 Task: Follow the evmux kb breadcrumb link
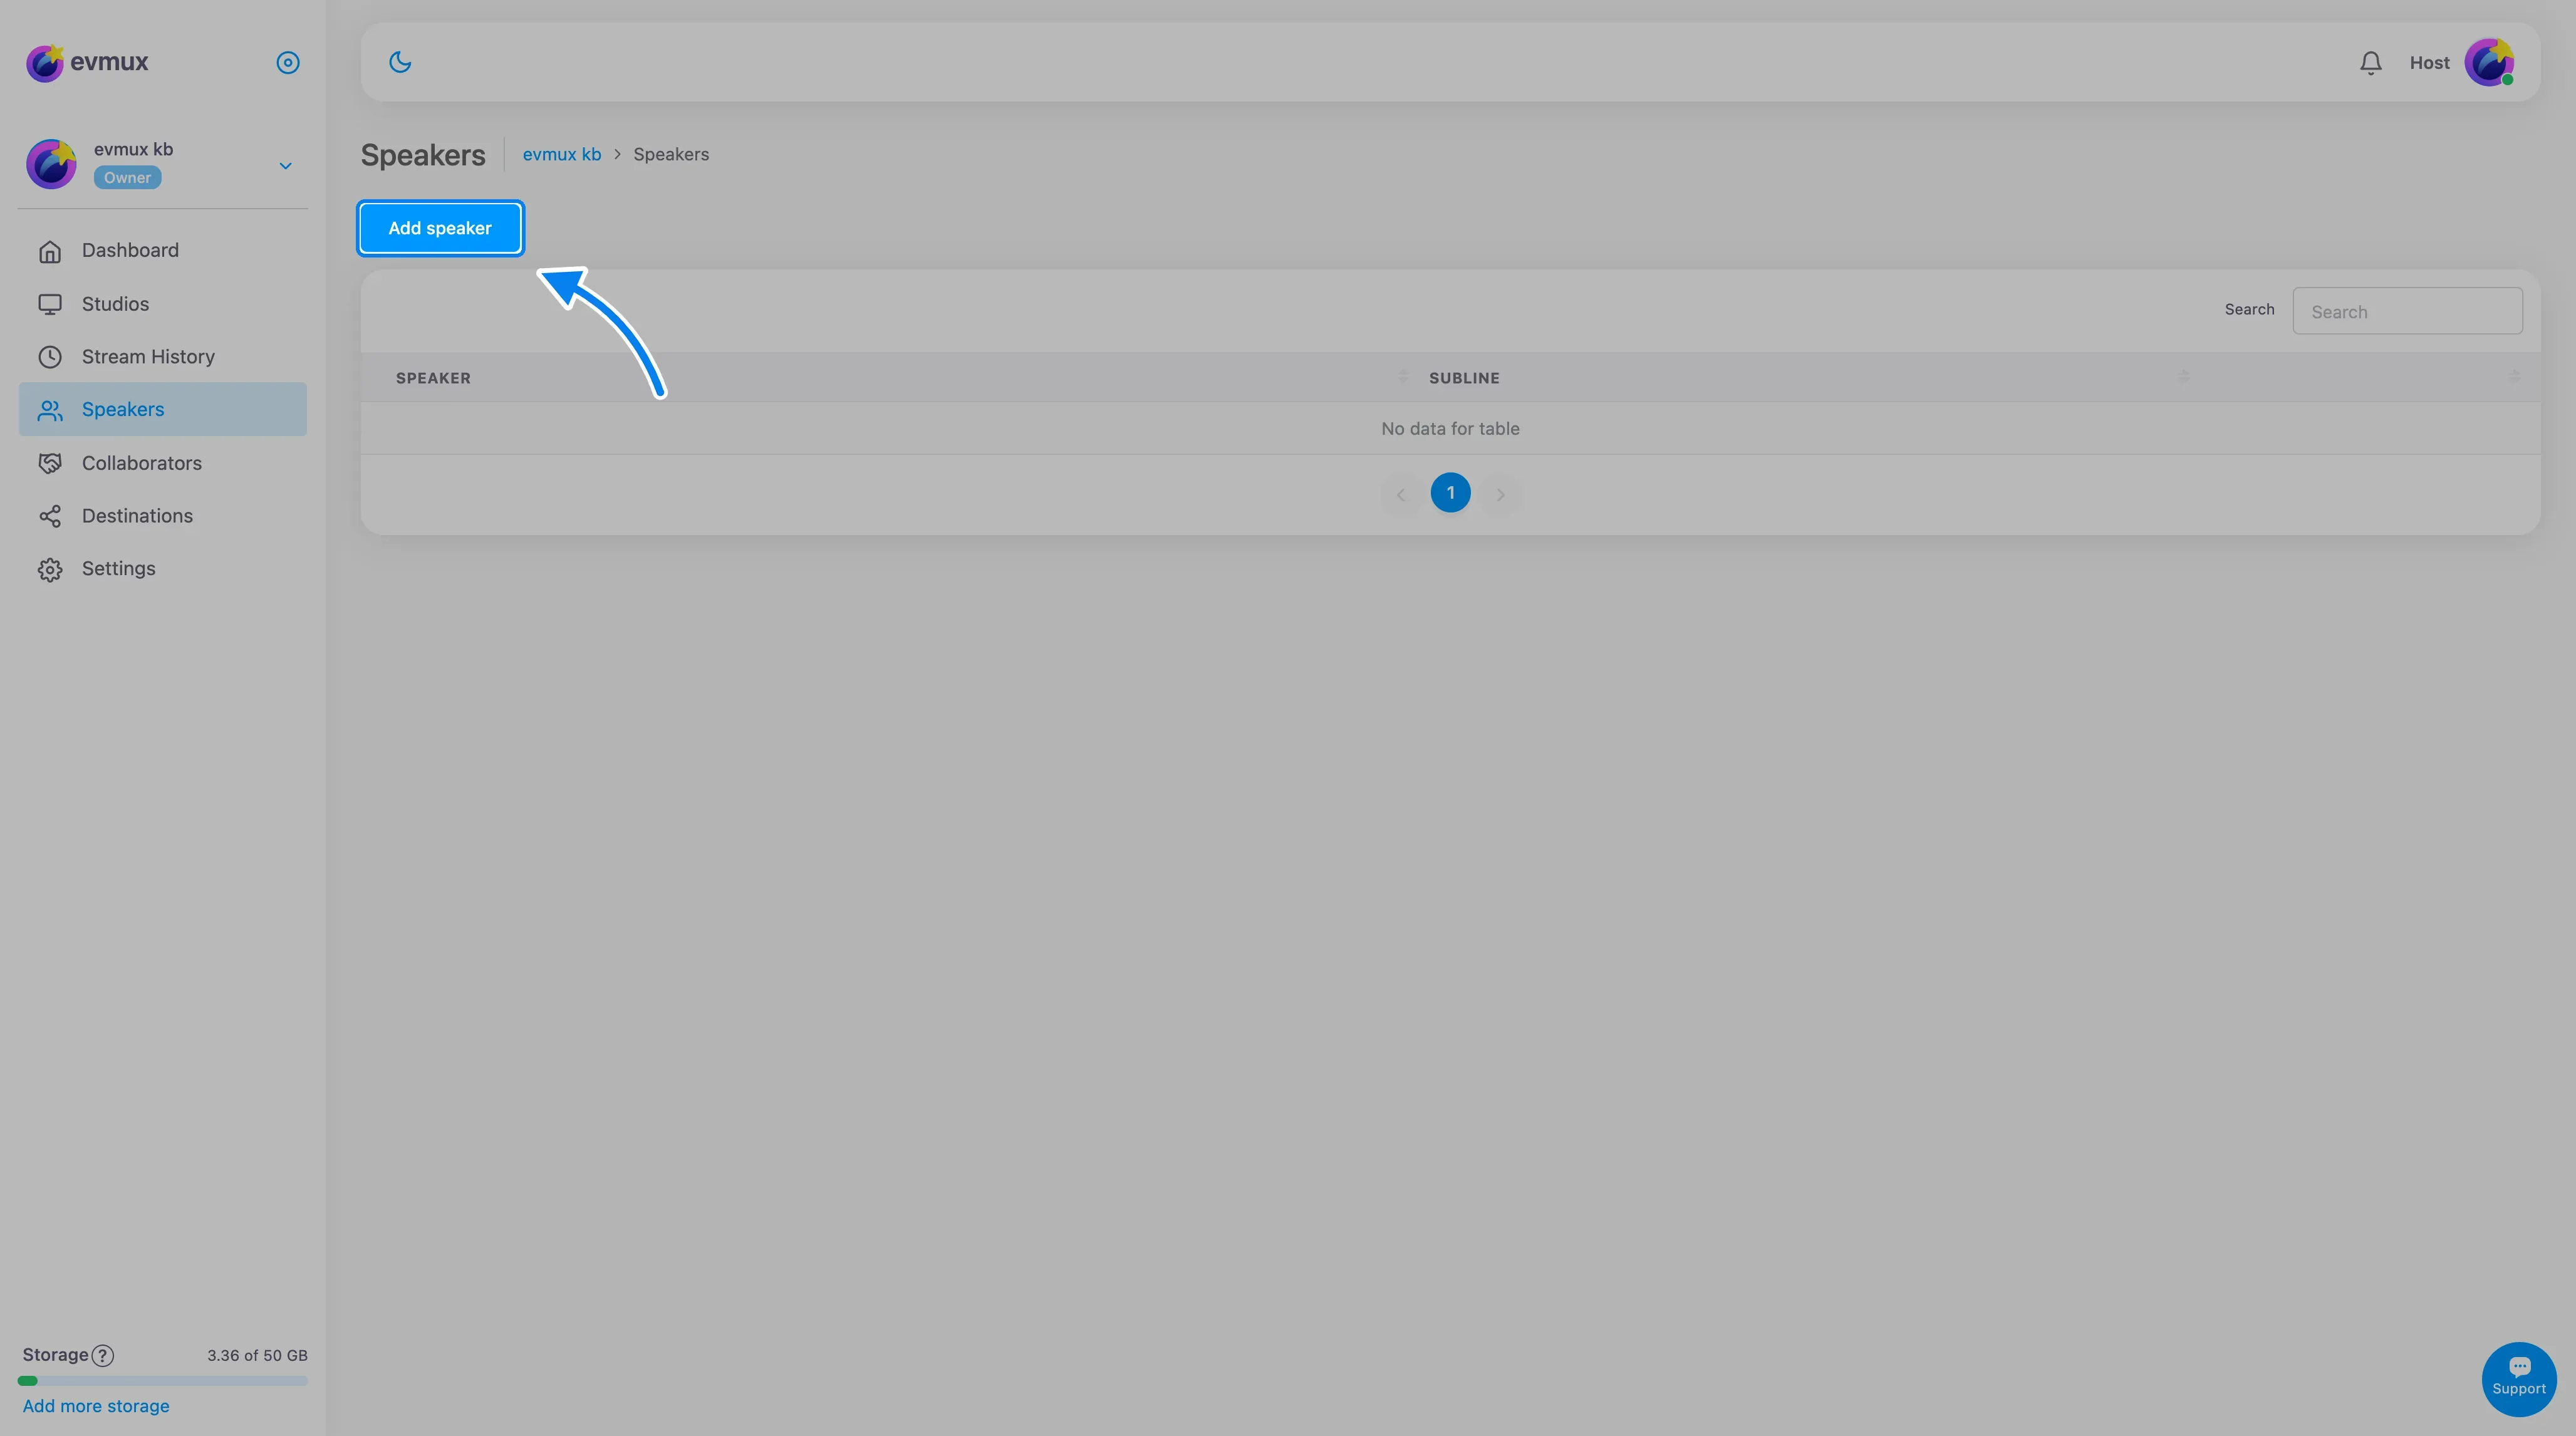click(561, 154)
